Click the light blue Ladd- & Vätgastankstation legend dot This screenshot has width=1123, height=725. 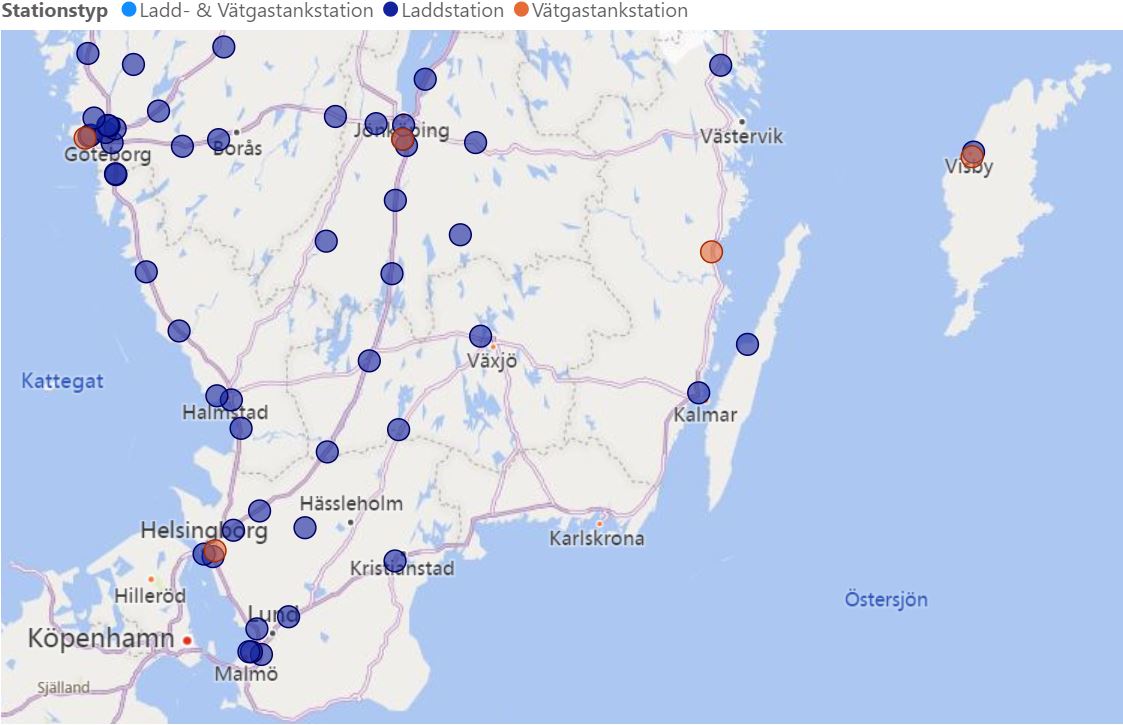point(130,11)
